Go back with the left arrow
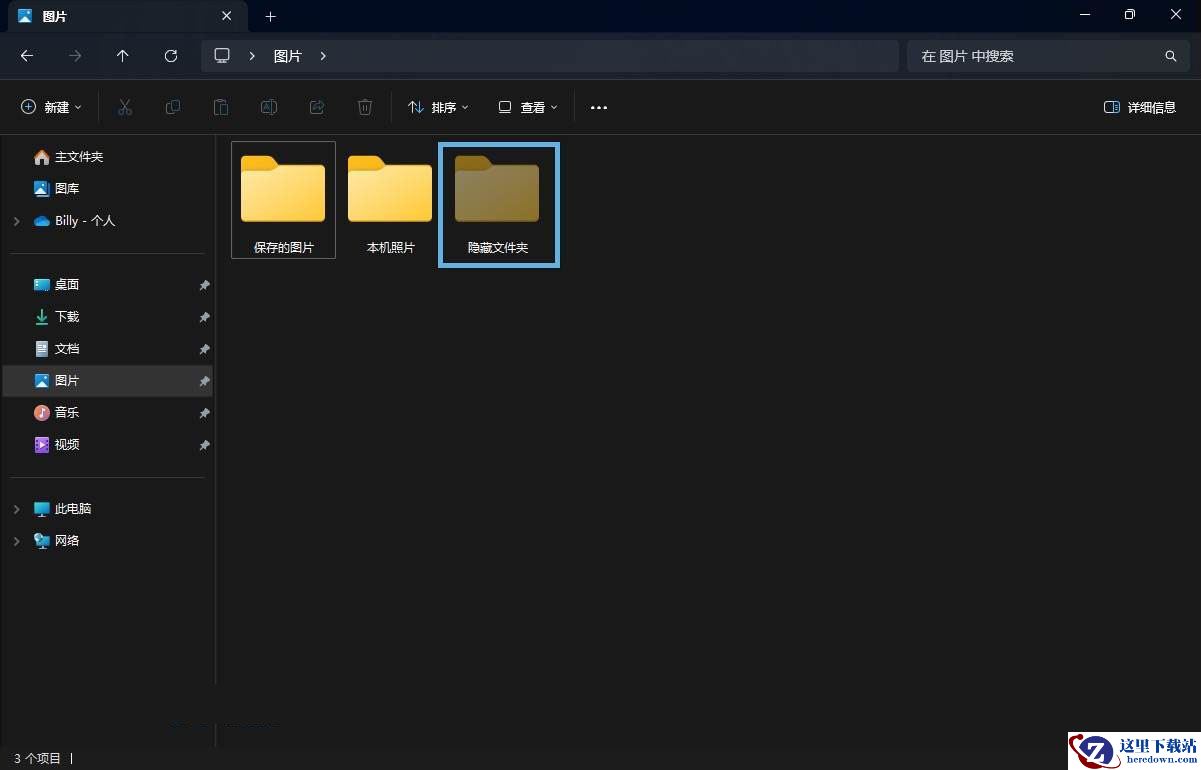The image size is (1201, 770). click(x=27, y=56)
